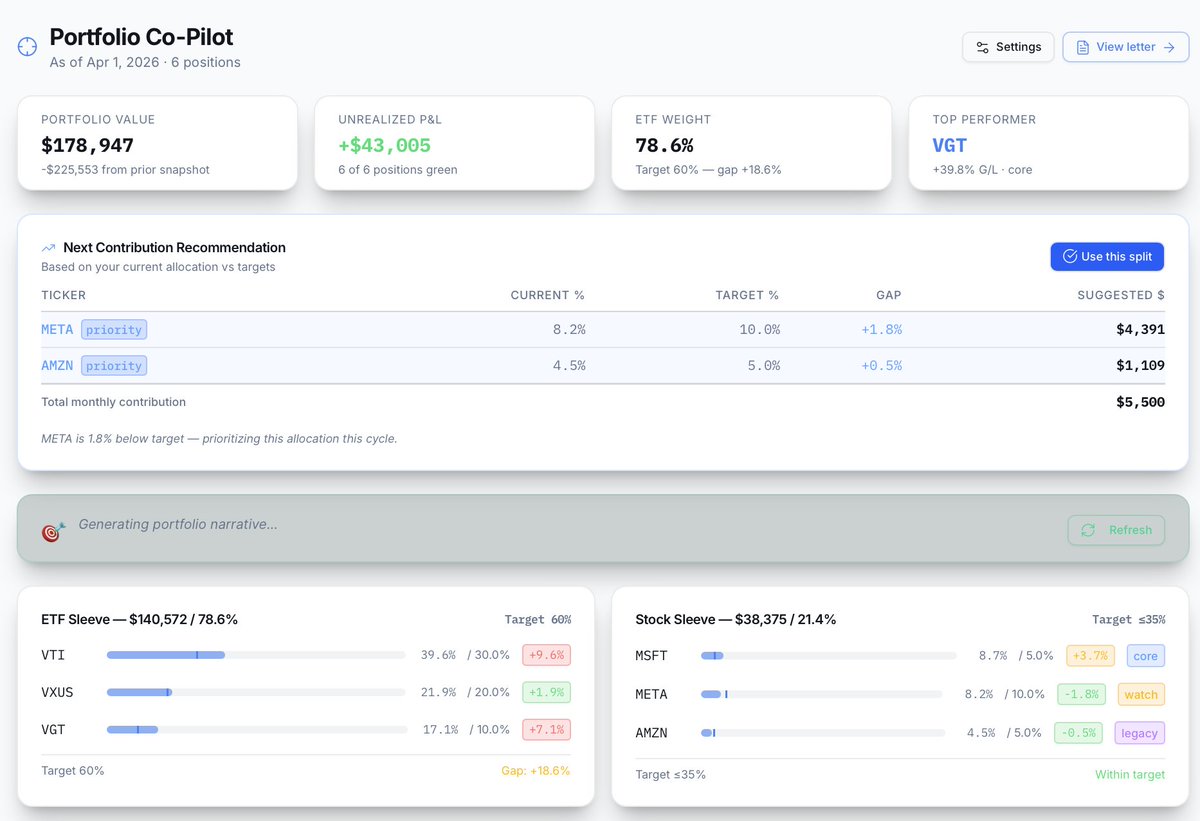Click the priority badge next to META

(114, 329)
